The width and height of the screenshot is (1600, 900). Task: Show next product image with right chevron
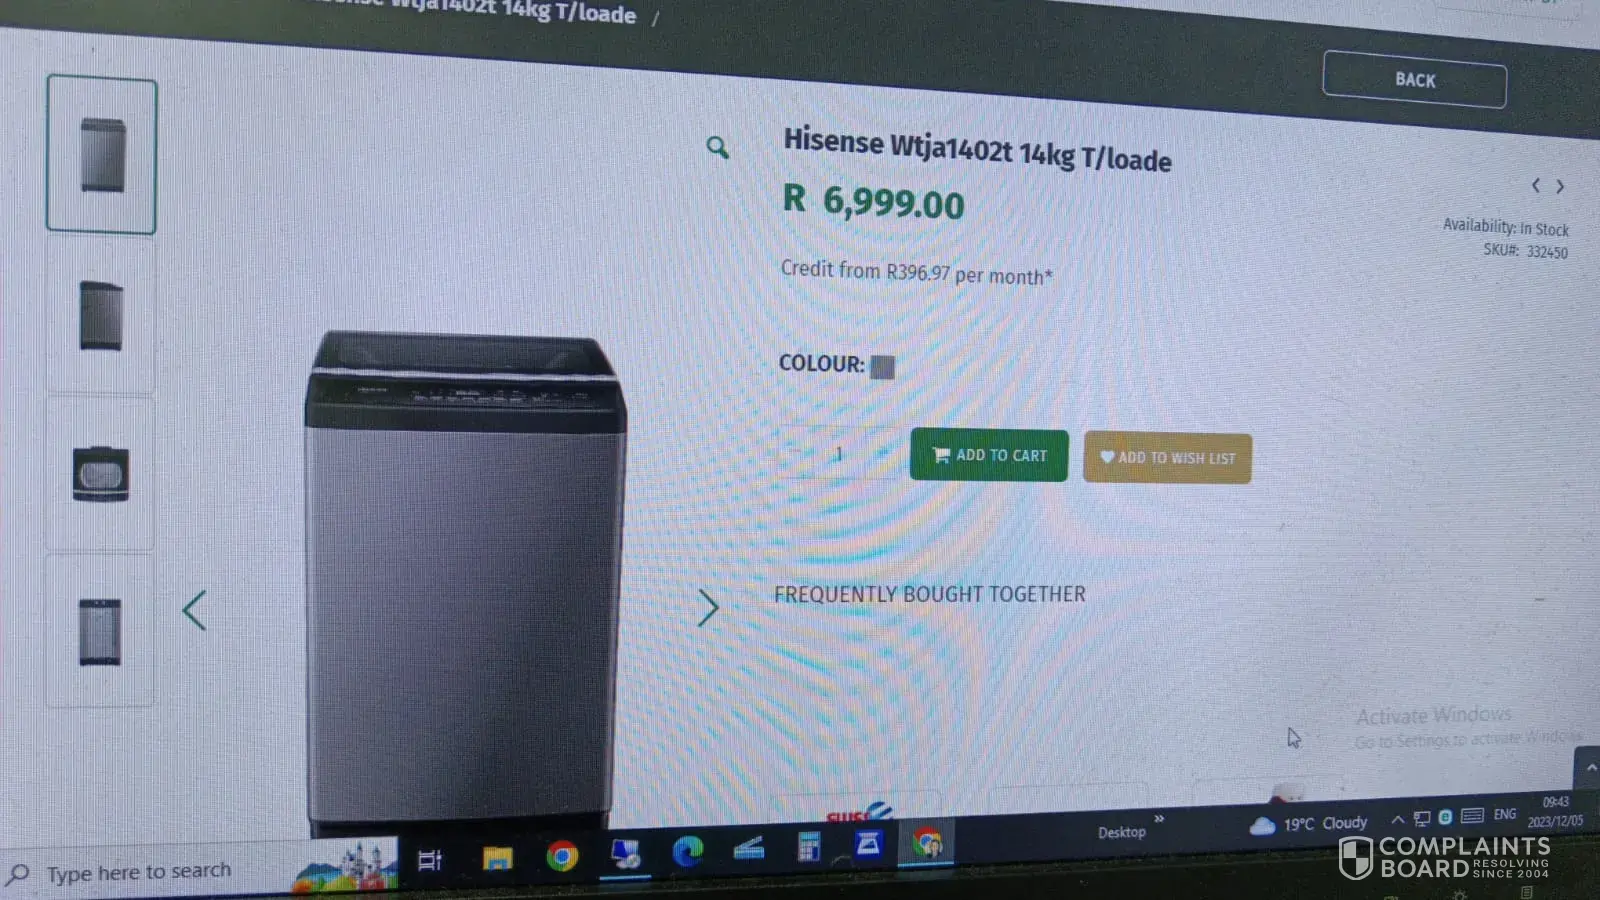[x=708, y=607]
